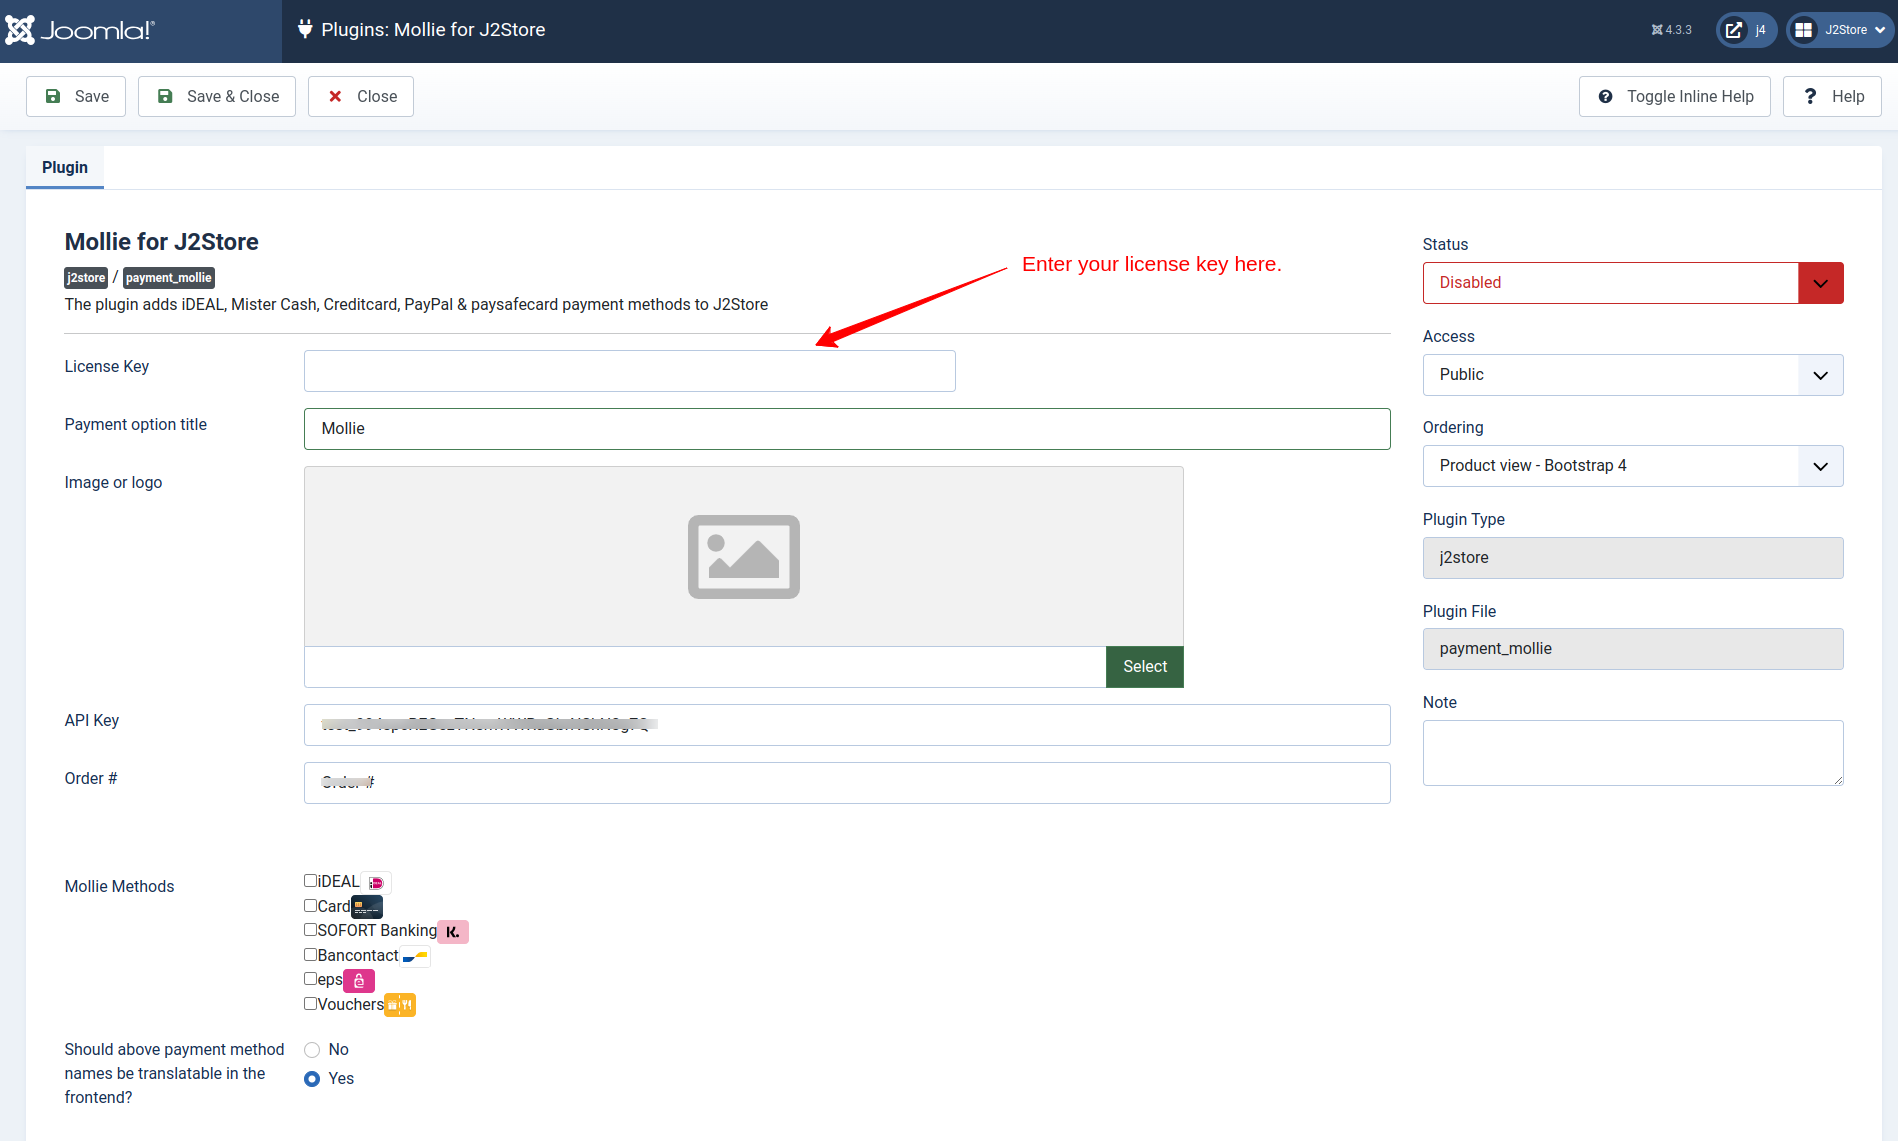Switch to the Plugin tab

[x=65, y=167]
